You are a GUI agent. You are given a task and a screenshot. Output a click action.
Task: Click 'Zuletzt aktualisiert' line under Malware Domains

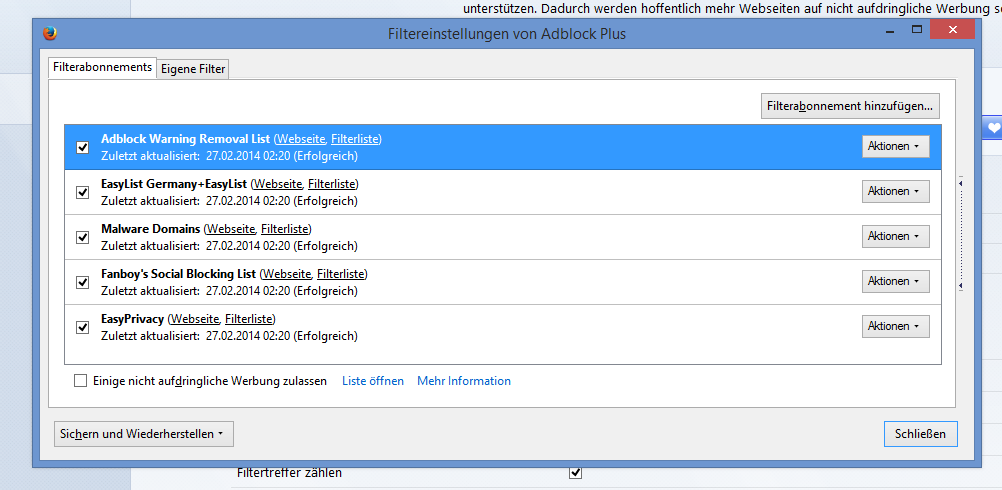[229, 246]
